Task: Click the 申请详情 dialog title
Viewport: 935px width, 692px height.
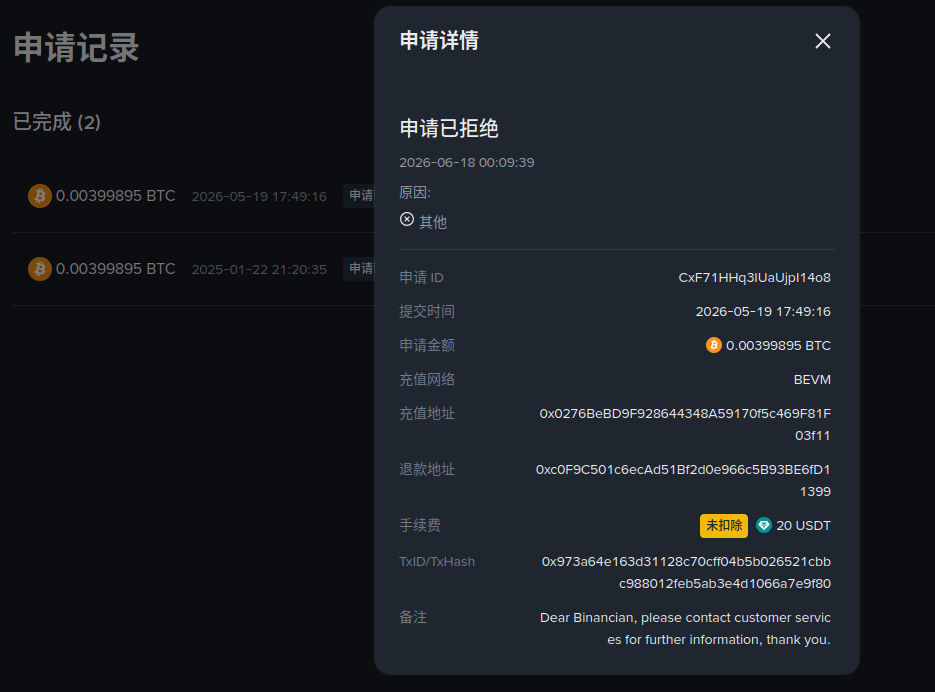Action: pos(439,41)
